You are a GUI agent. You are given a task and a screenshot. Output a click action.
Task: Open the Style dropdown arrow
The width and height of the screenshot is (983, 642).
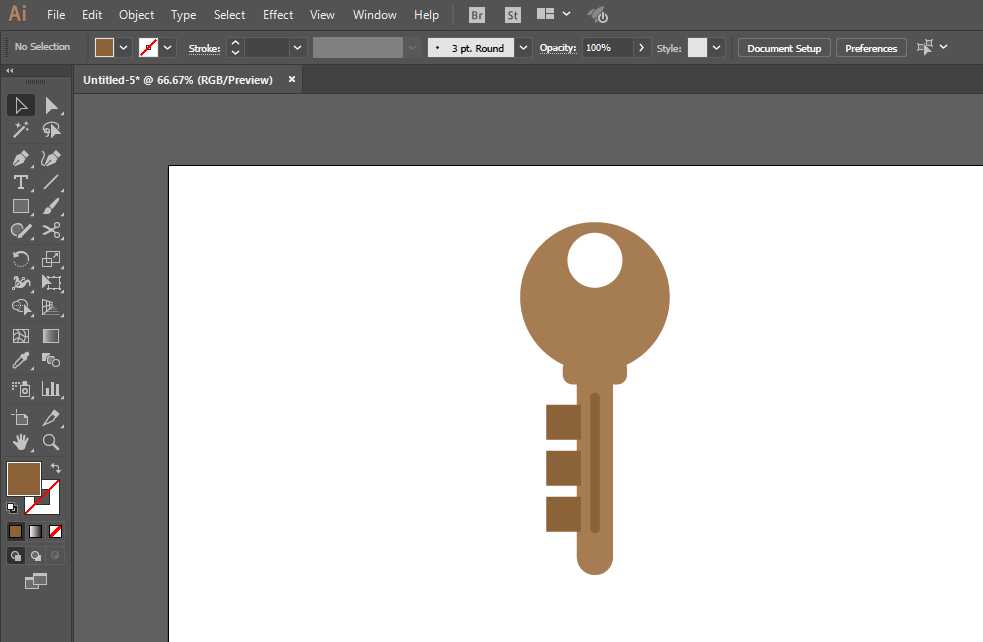[716, 48]
